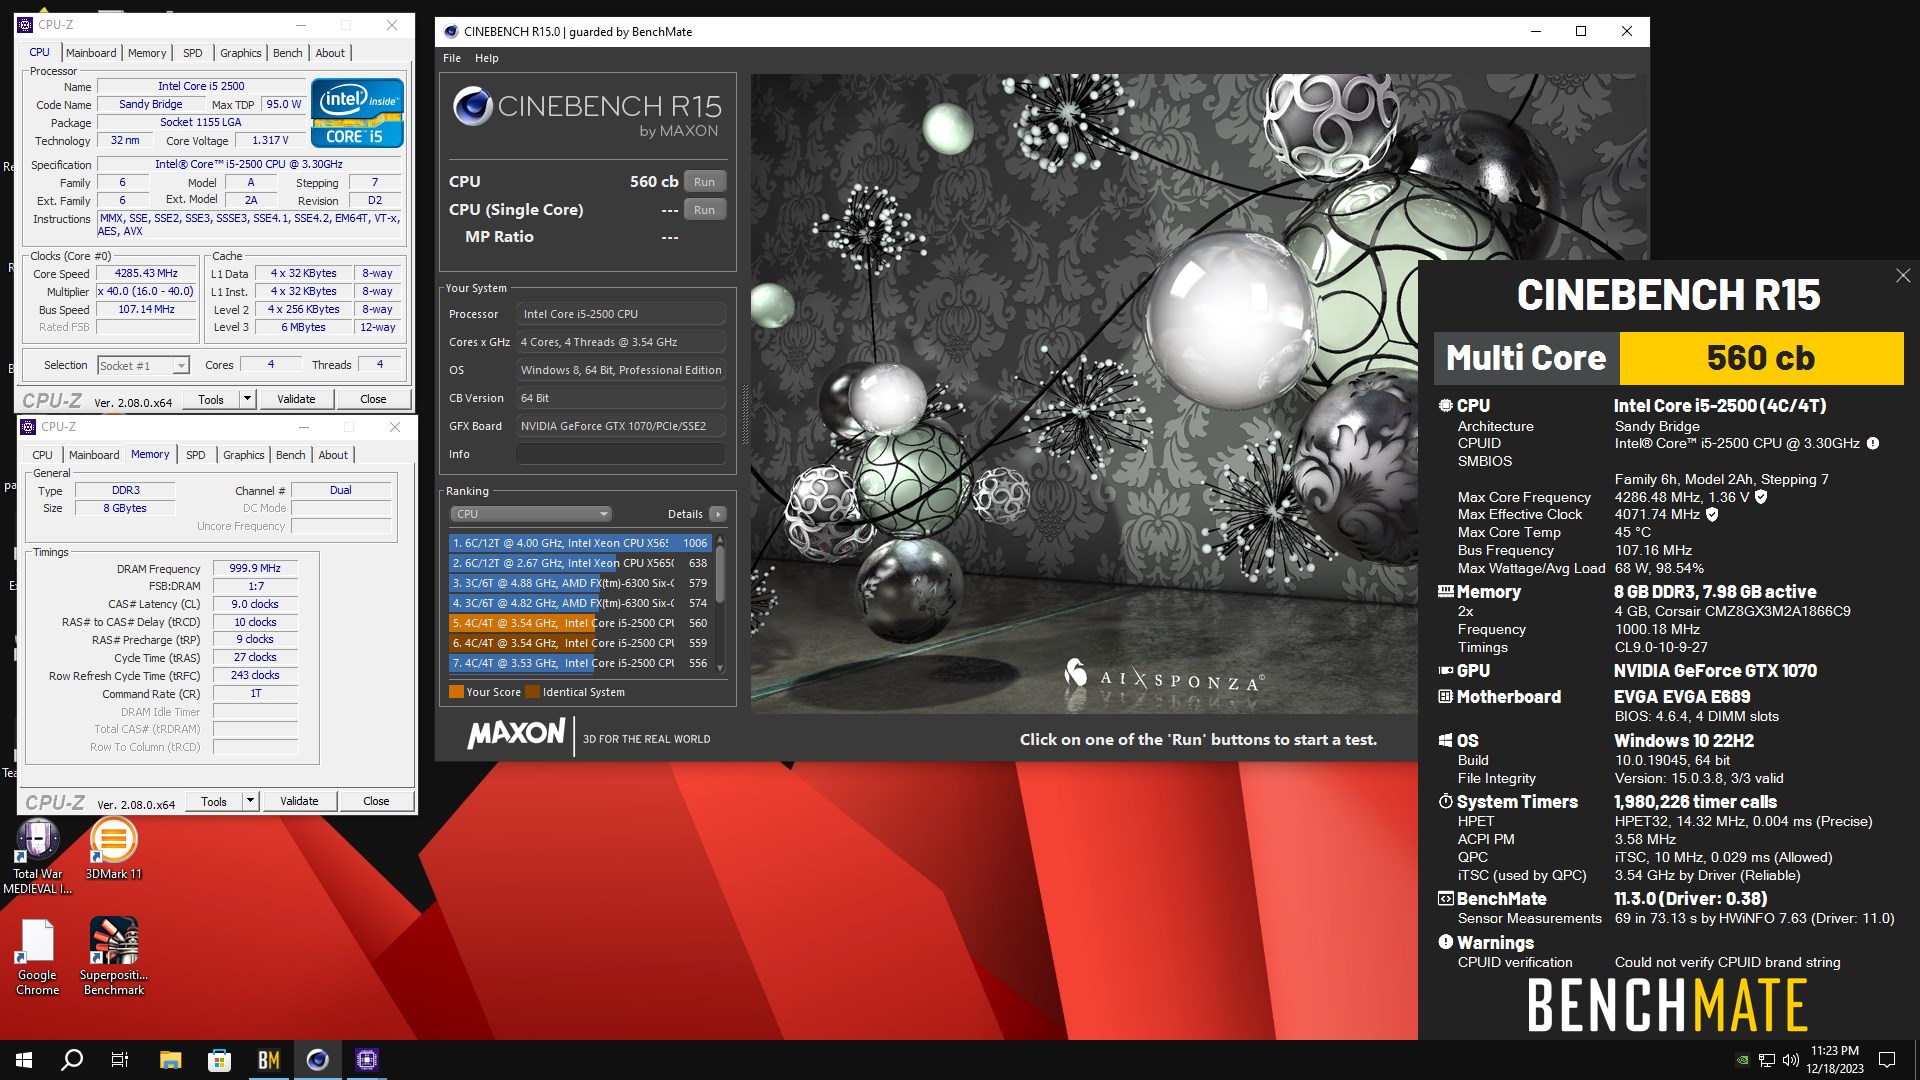Open the Total War MEDIEVAL desktop shortcut
The height and width of the screenshot is (1080, 1920).
(37, 856)
